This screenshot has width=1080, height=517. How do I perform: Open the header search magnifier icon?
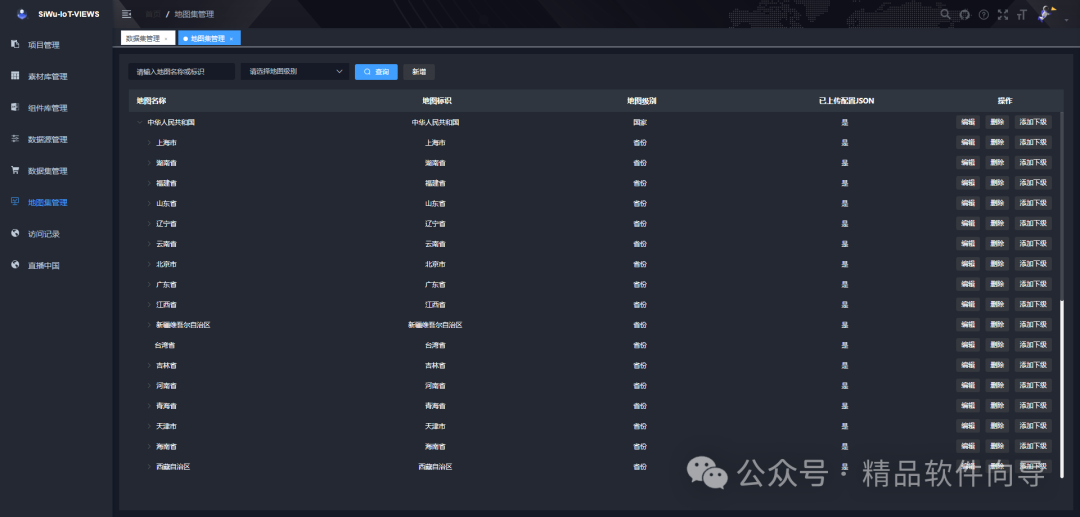point(945,14)
